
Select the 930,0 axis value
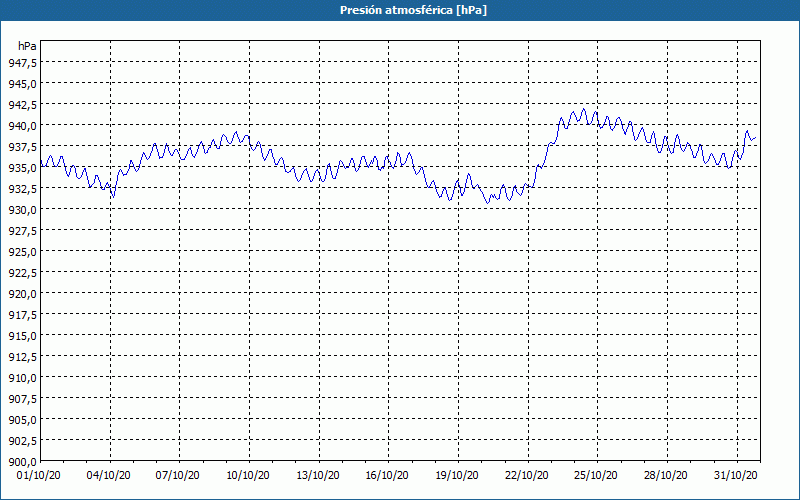pyautogui.click(x=22, y=210)
